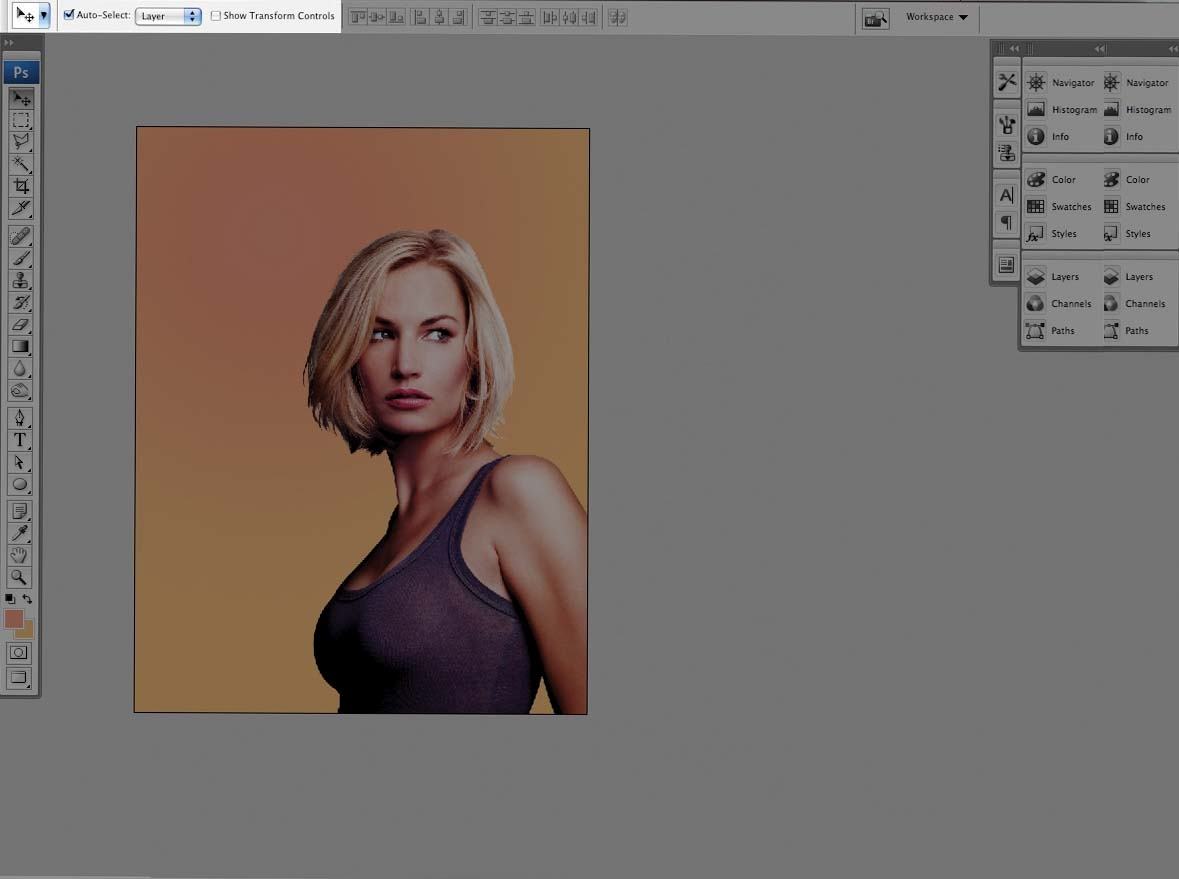Choose the Horizontal Type tool
Viewport: 1179px width, 879px height.
[20, 441]
